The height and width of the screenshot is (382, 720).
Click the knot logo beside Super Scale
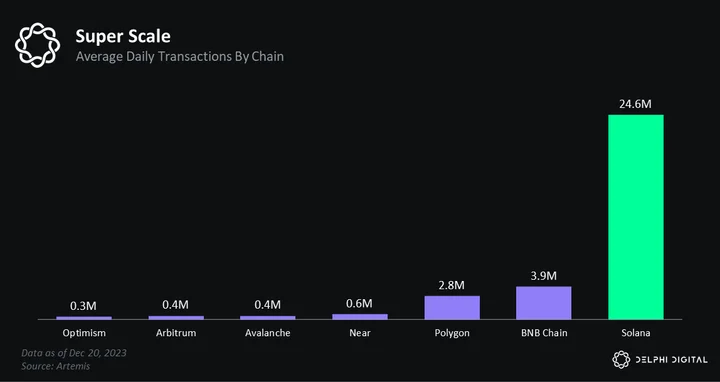coord(38,45)
